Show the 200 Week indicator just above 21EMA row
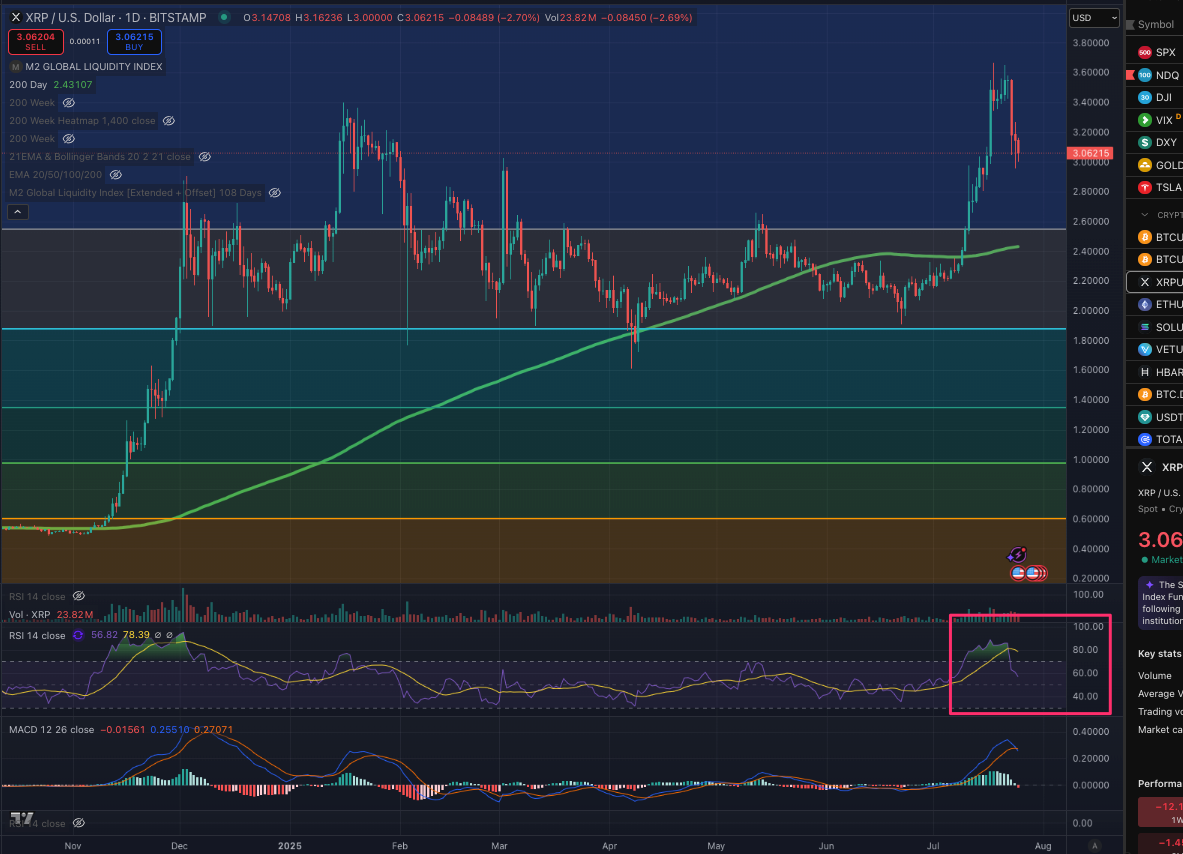This screenshot has height=854, width=1183. (x=69, y=139)
